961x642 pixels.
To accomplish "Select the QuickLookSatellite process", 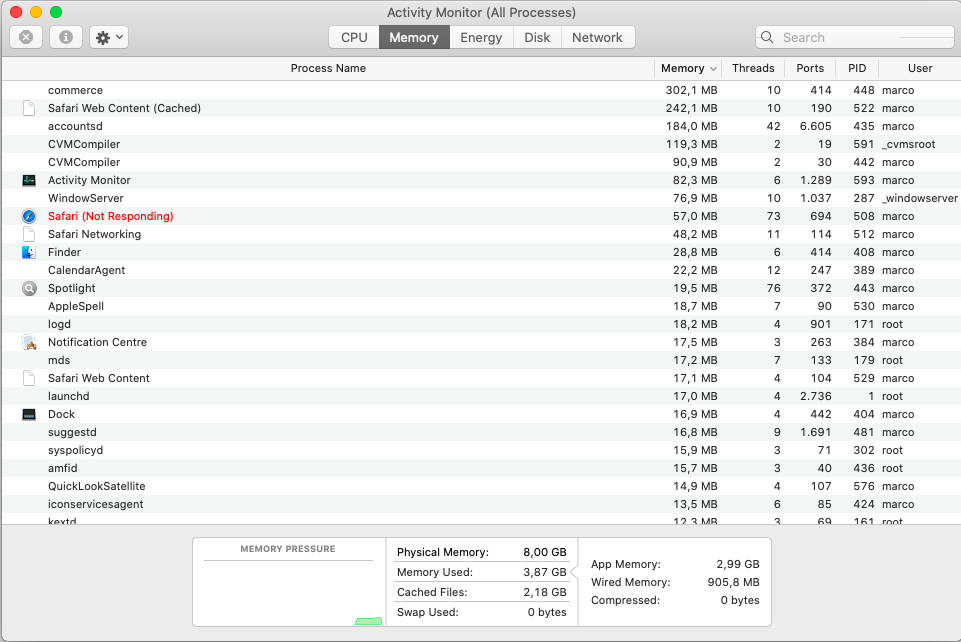I will (480, 486).
